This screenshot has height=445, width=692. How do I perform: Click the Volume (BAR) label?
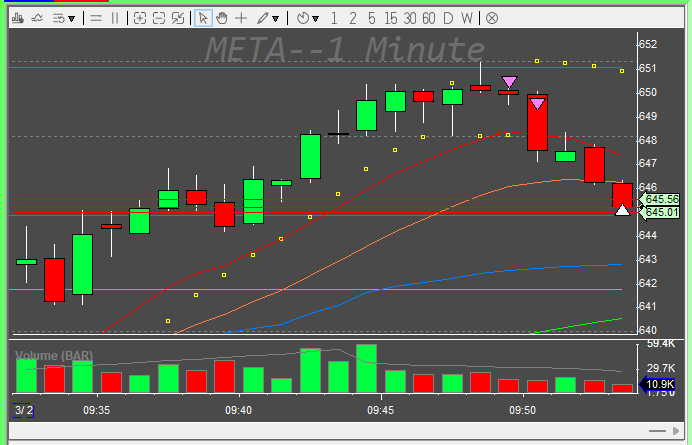coord(54,356)
